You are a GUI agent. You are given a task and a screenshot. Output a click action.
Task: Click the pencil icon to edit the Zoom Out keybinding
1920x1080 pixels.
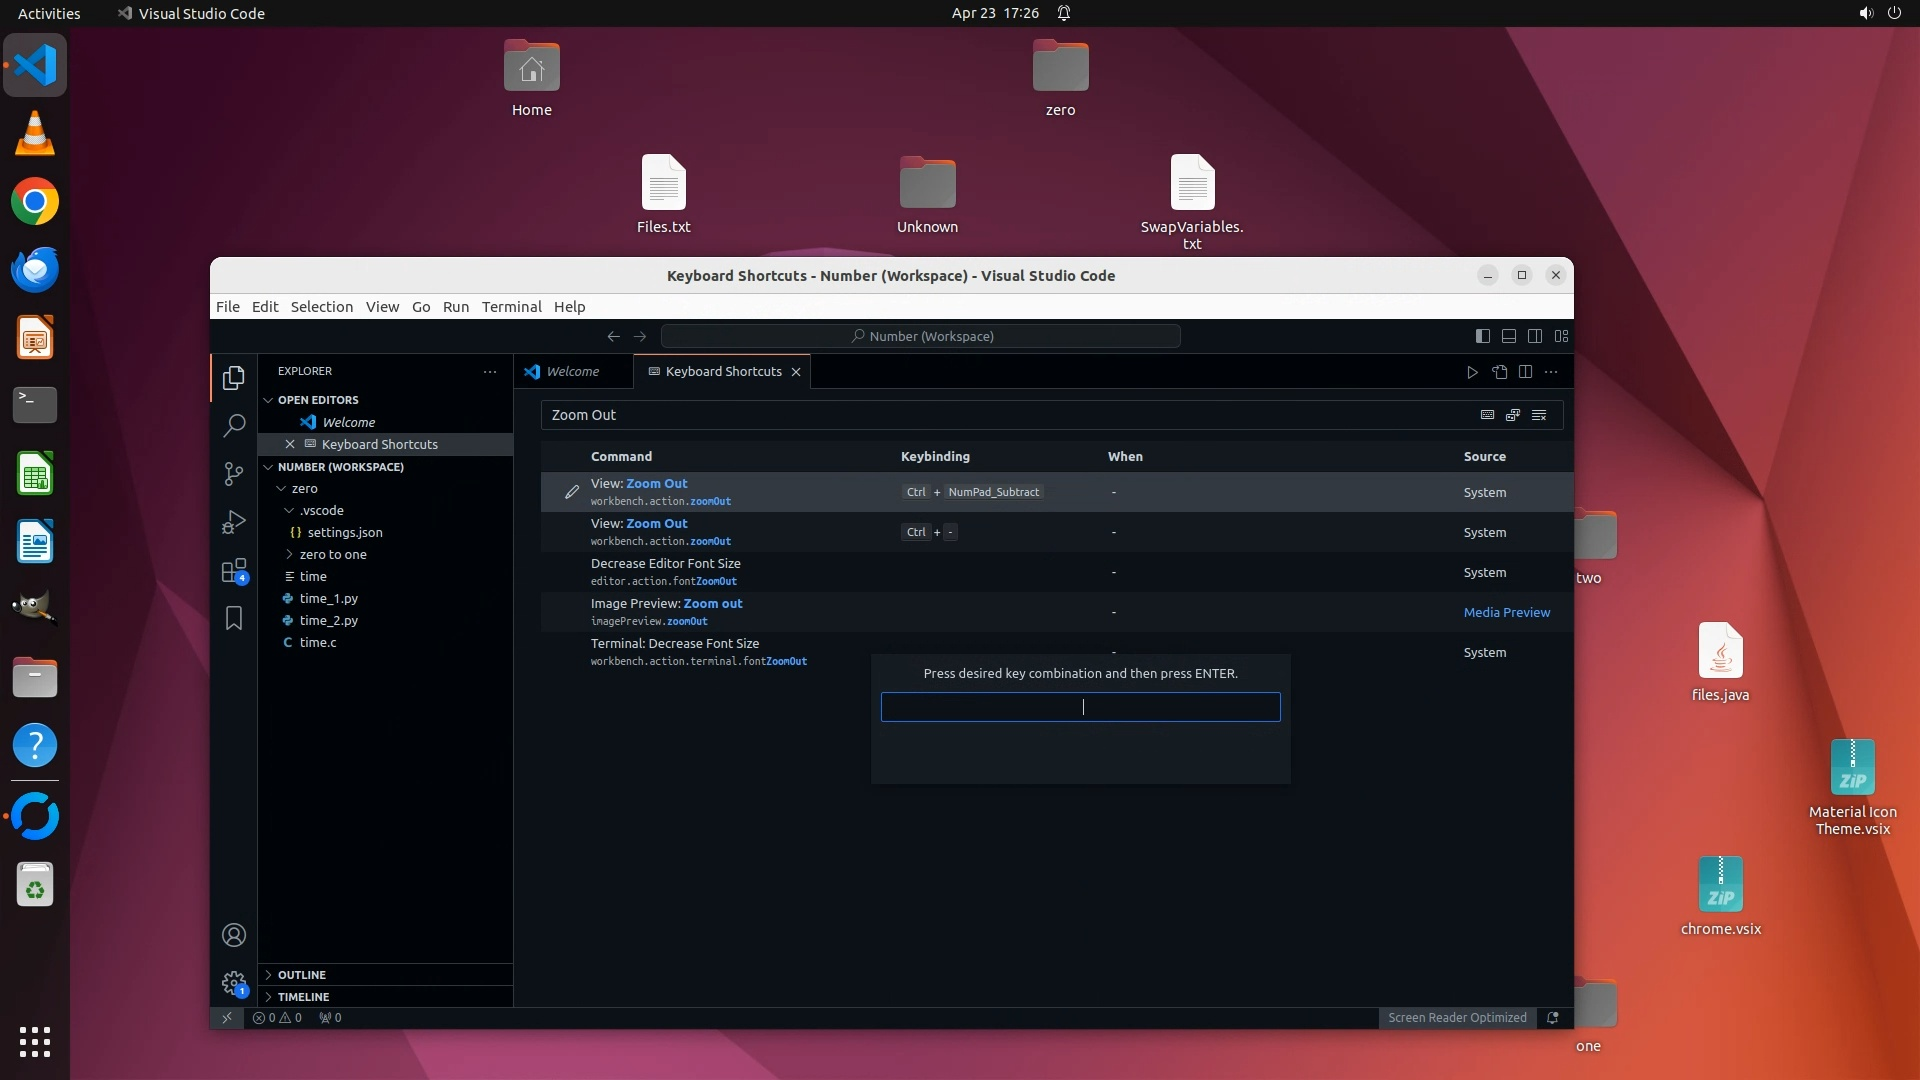[571, 492]
